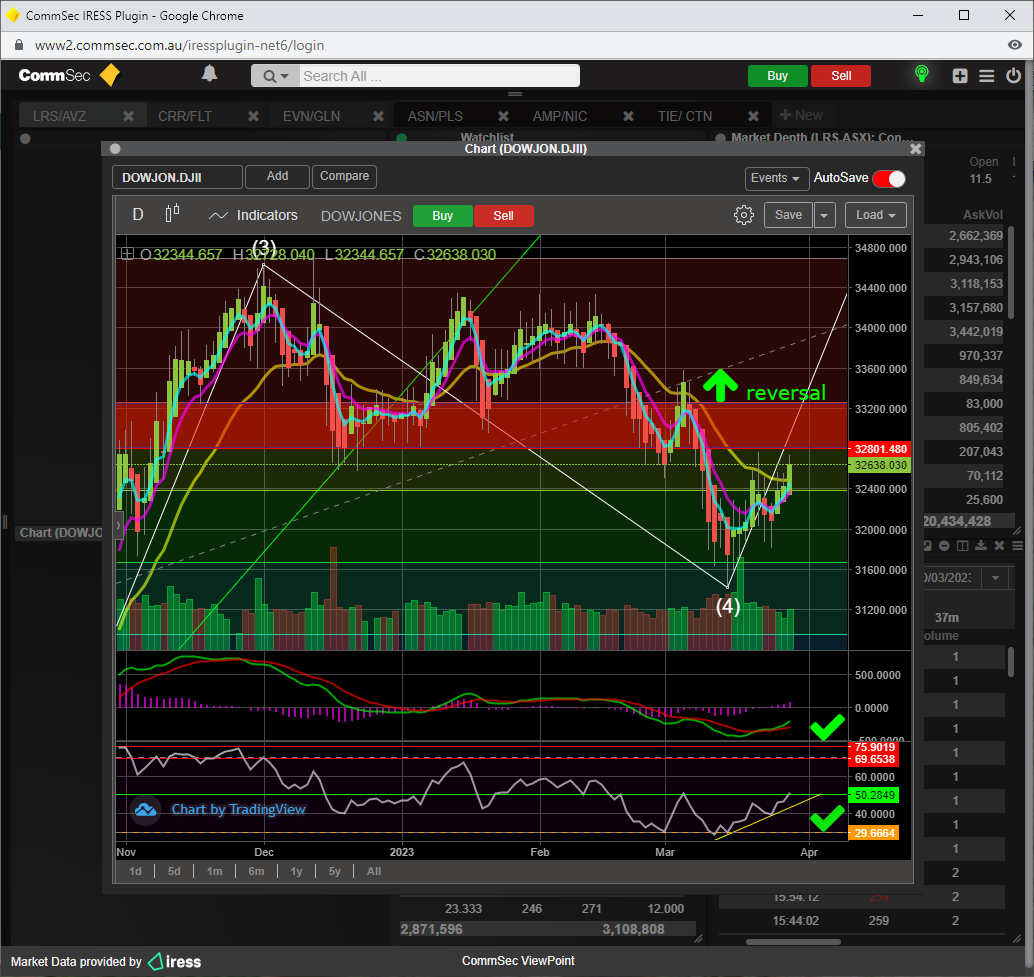Image resolution: width=1034 pixels, height=977 pixels.
Task: Open the date dropdown beside 03/2023
Action: 995,577
